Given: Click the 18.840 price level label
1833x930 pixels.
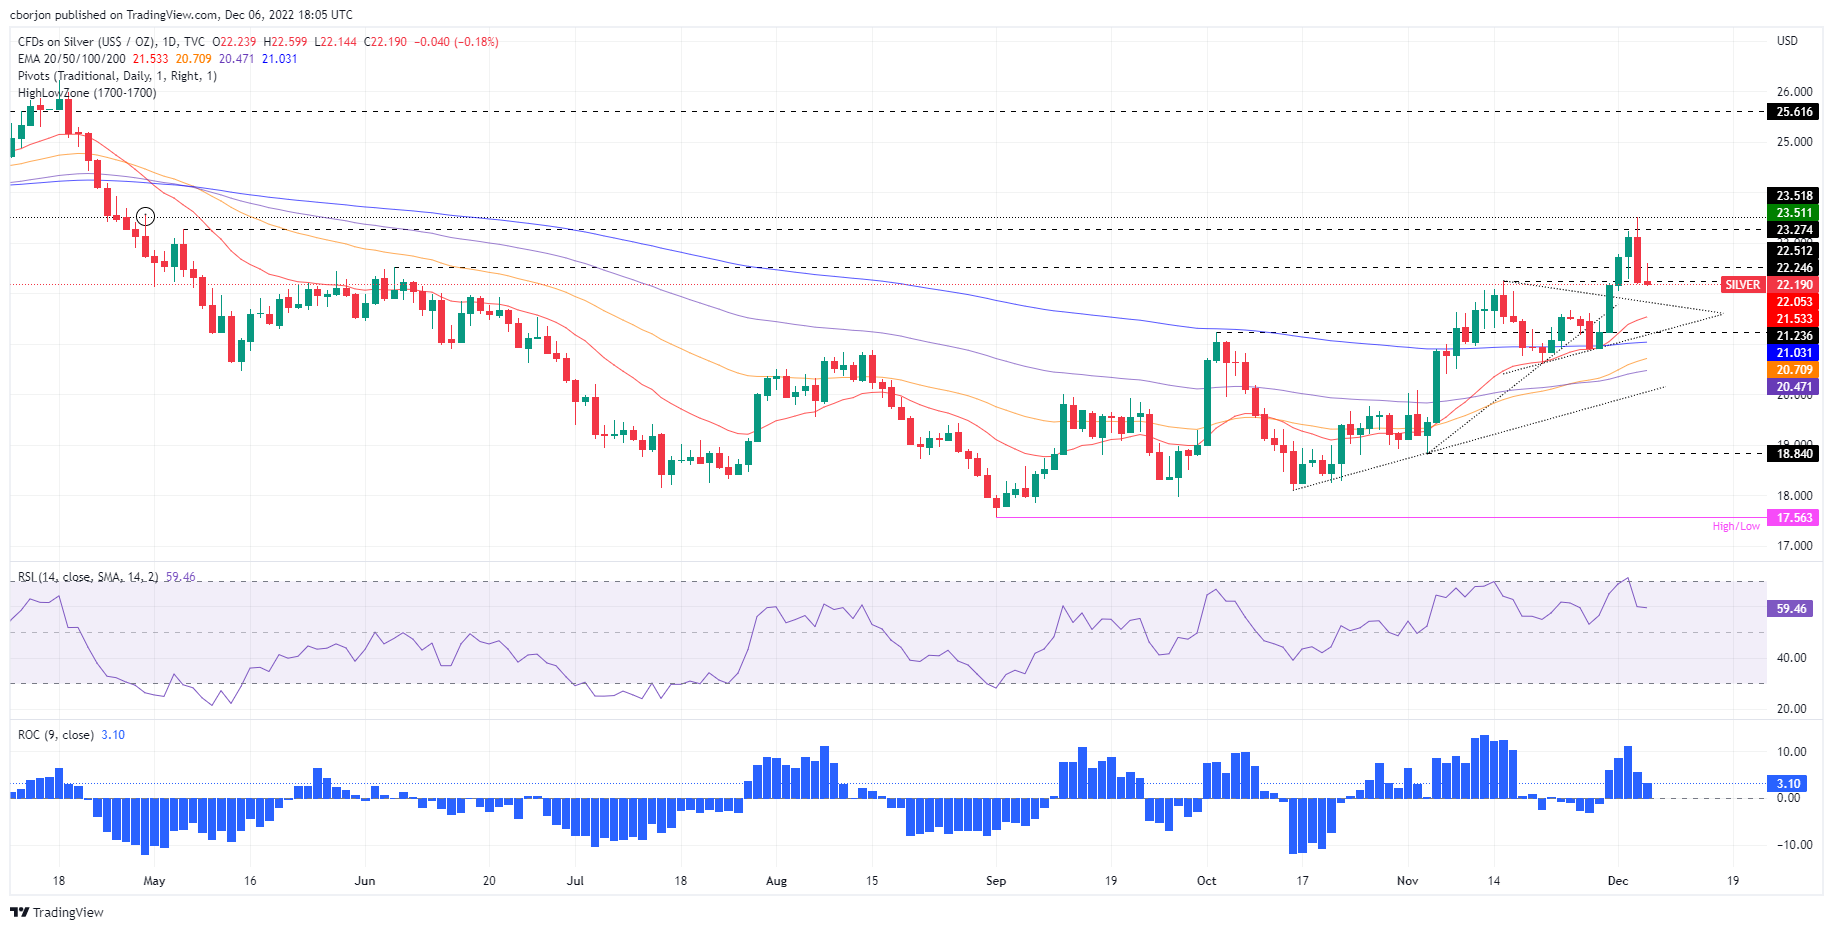Looking at the screenshot, I should pos(1794,454).
